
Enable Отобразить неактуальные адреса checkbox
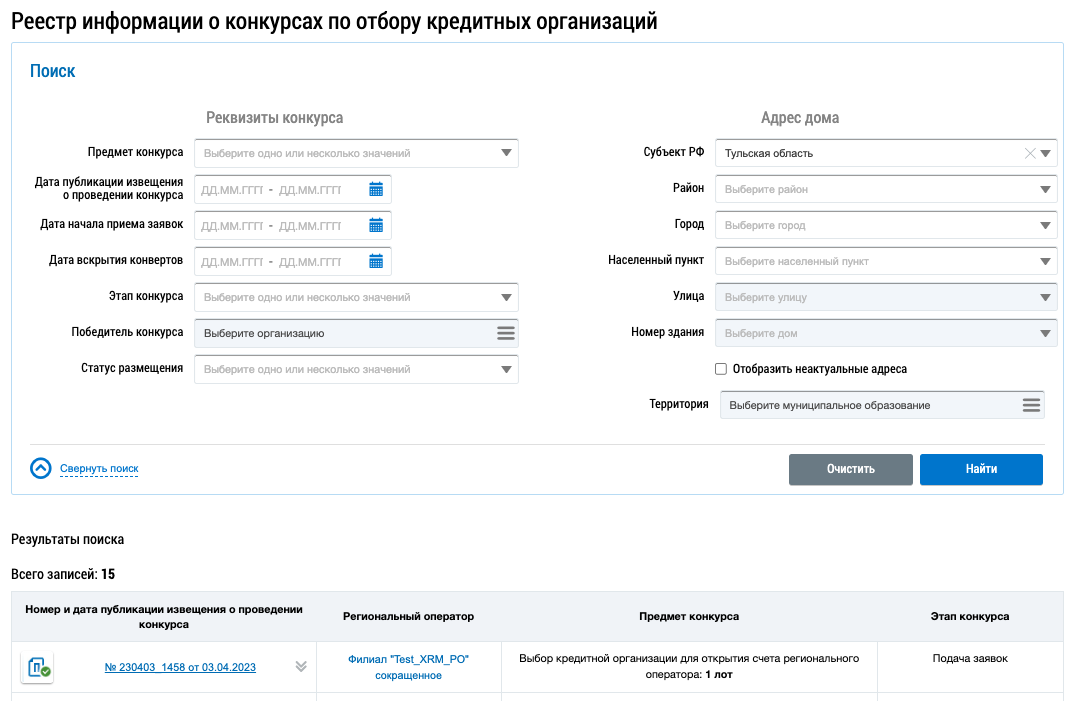pos(721,369)
